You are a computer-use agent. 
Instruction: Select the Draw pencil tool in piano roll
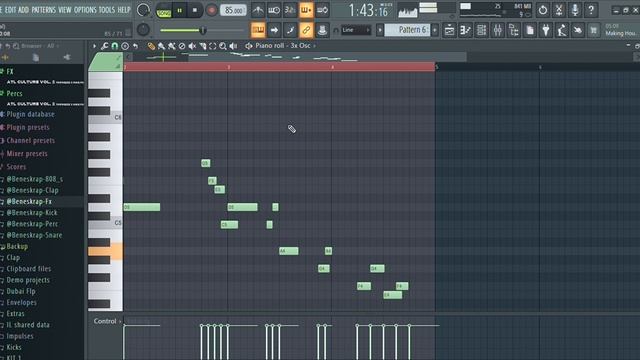(x=151, y=46)
